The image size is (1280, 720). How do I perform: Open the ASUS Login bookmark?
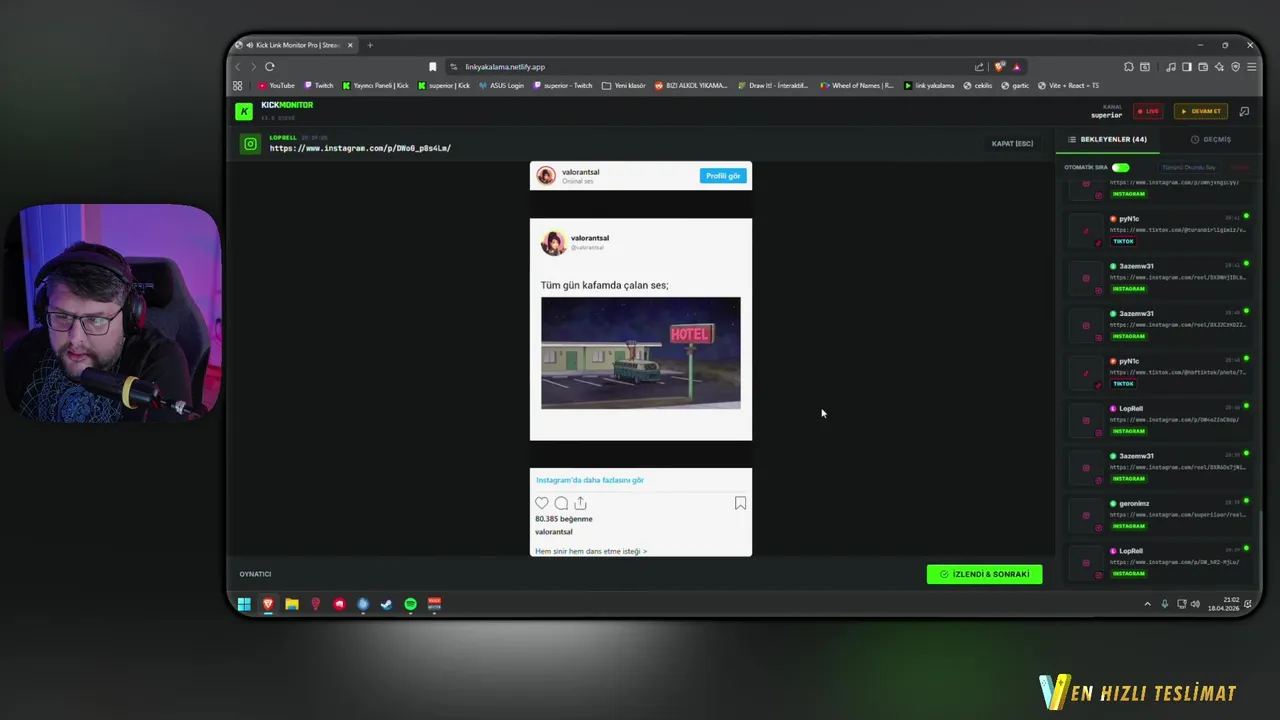tap(501, 85)
